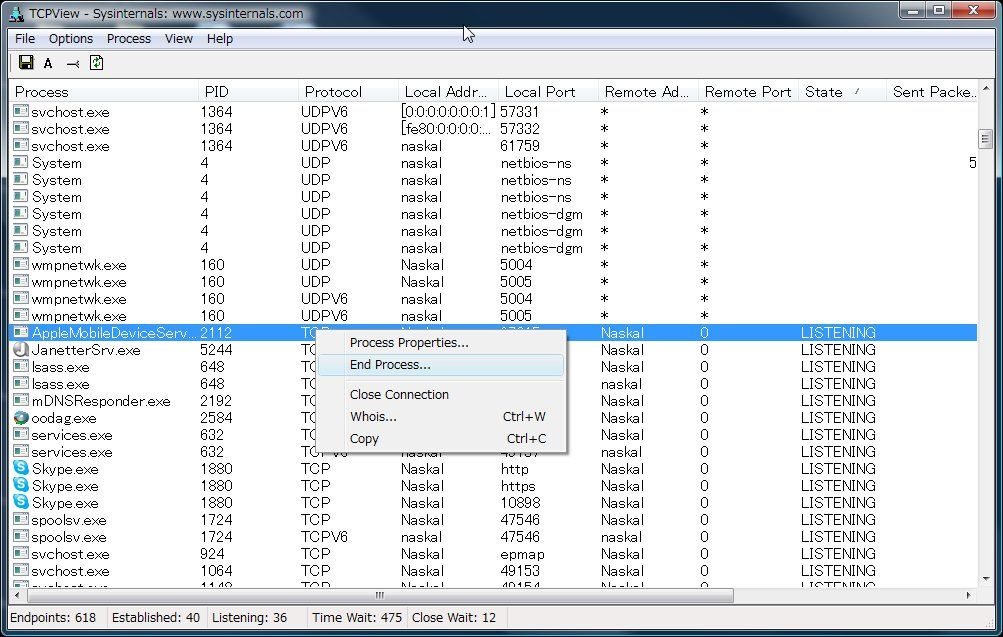Screen dimensions: 1003x637
Task: Click the Time Wait: 475 status entry
Action: tap(357, 617)
